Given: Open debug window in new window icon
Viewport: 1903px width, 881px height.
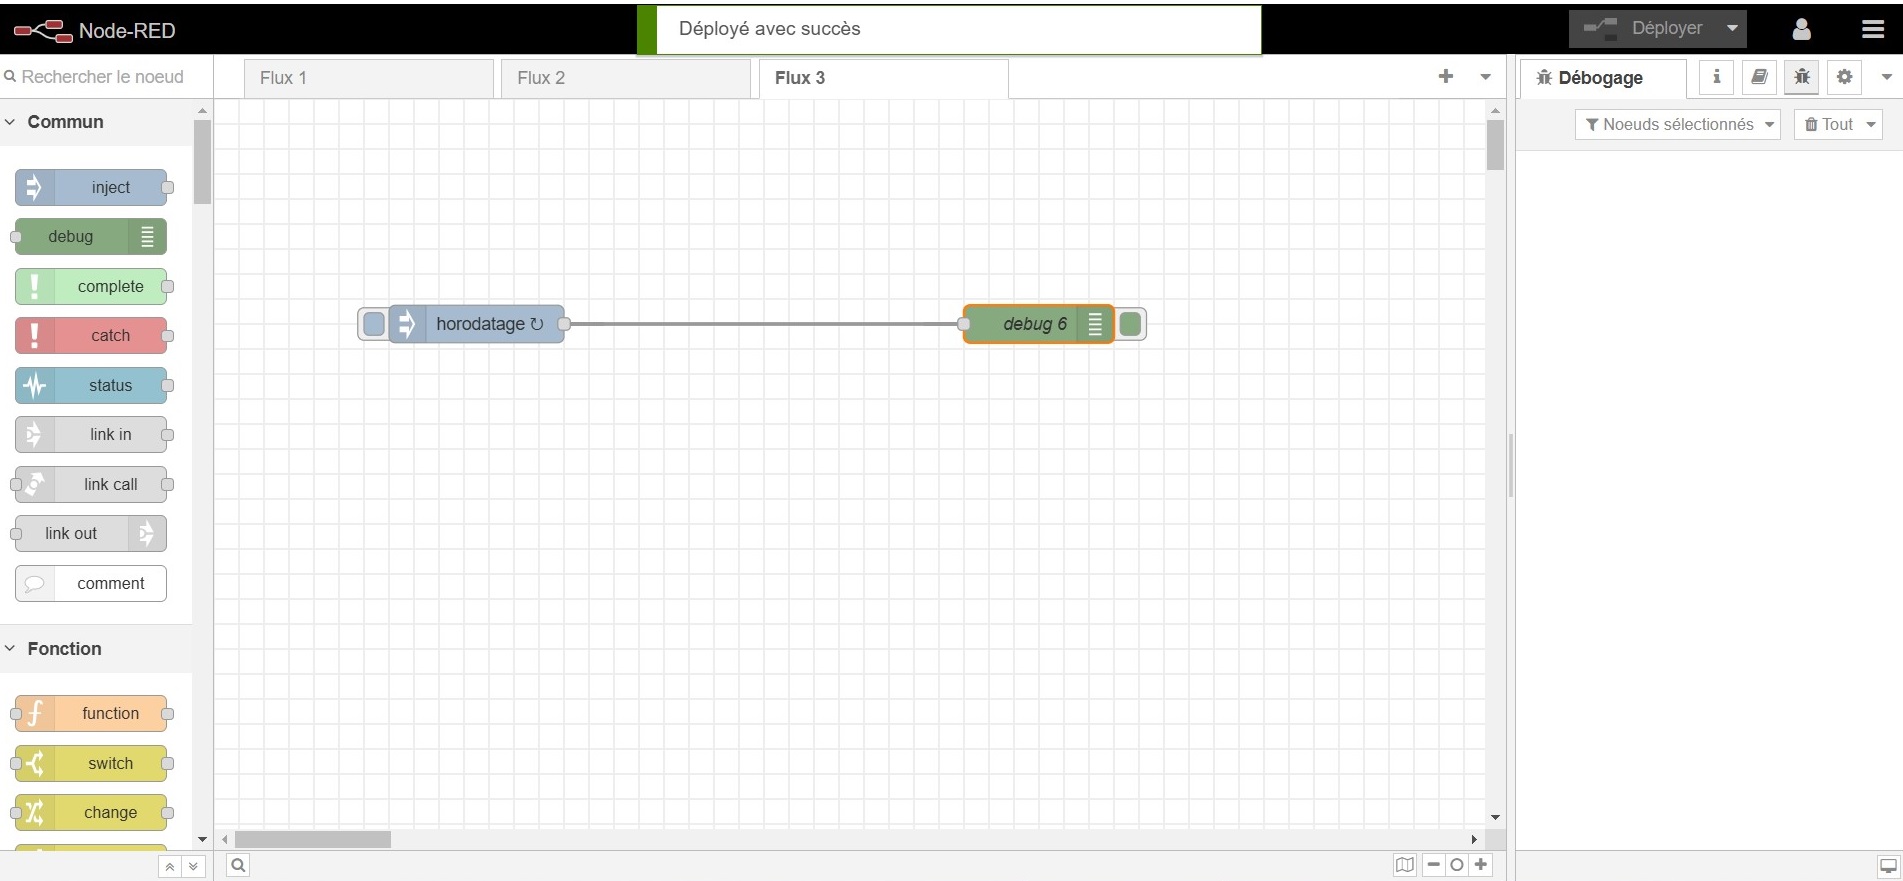Looking at the screenshot, I should 1888,866.
